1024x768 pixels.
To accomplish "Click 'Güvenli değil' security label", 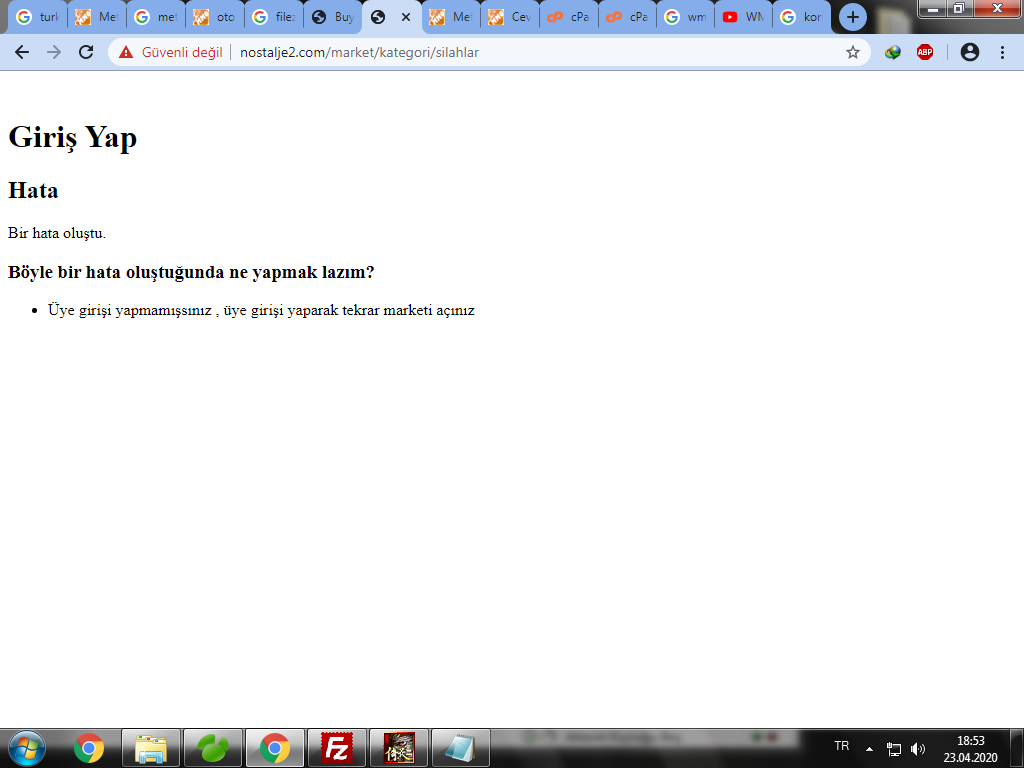I will (182, 52).
